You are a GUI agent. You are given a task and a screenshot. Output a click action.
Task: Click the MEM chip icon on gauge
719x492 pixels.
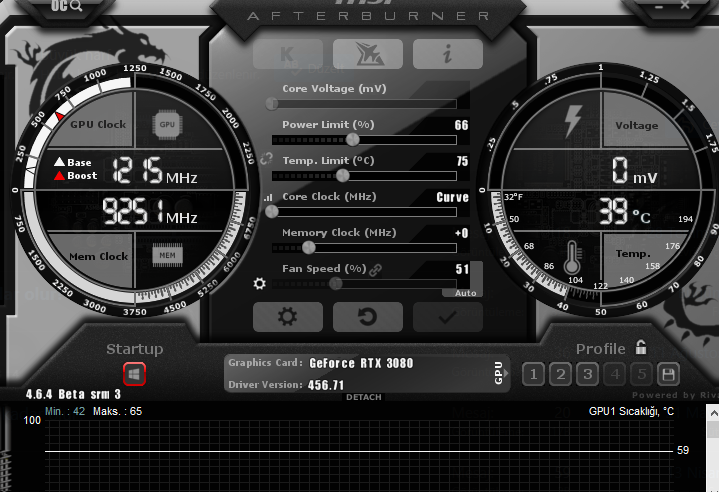tap(167, 255)
